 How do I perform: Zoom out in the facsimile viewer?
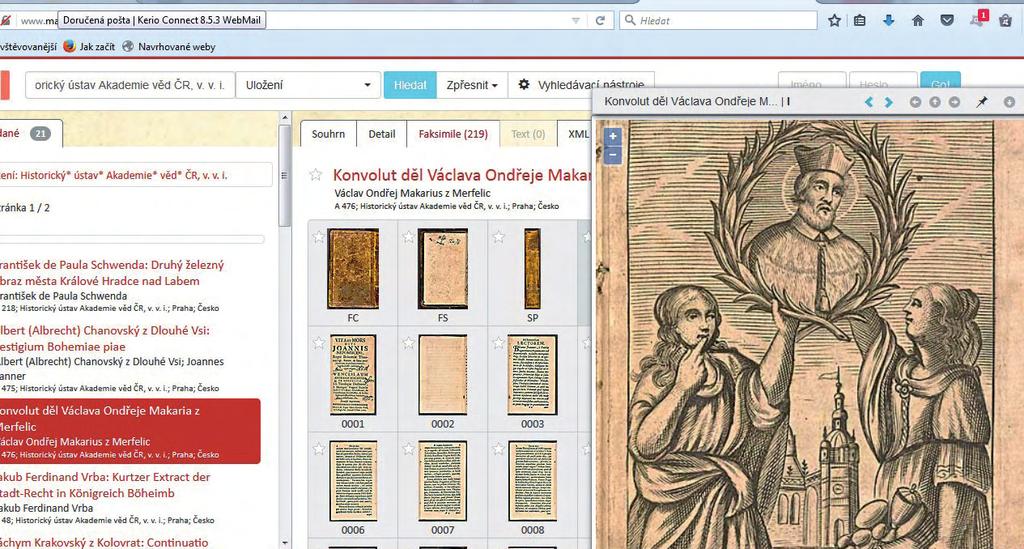613,155
